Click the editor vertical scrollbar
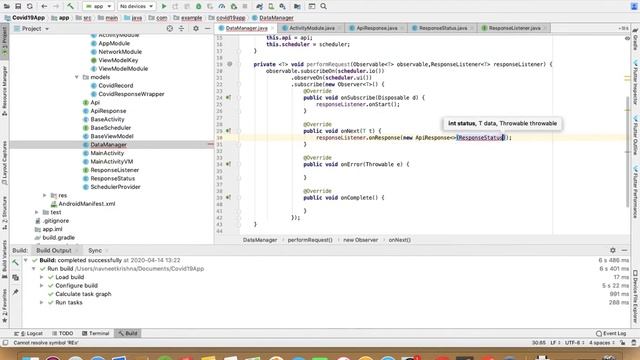 tap(628, 151)
